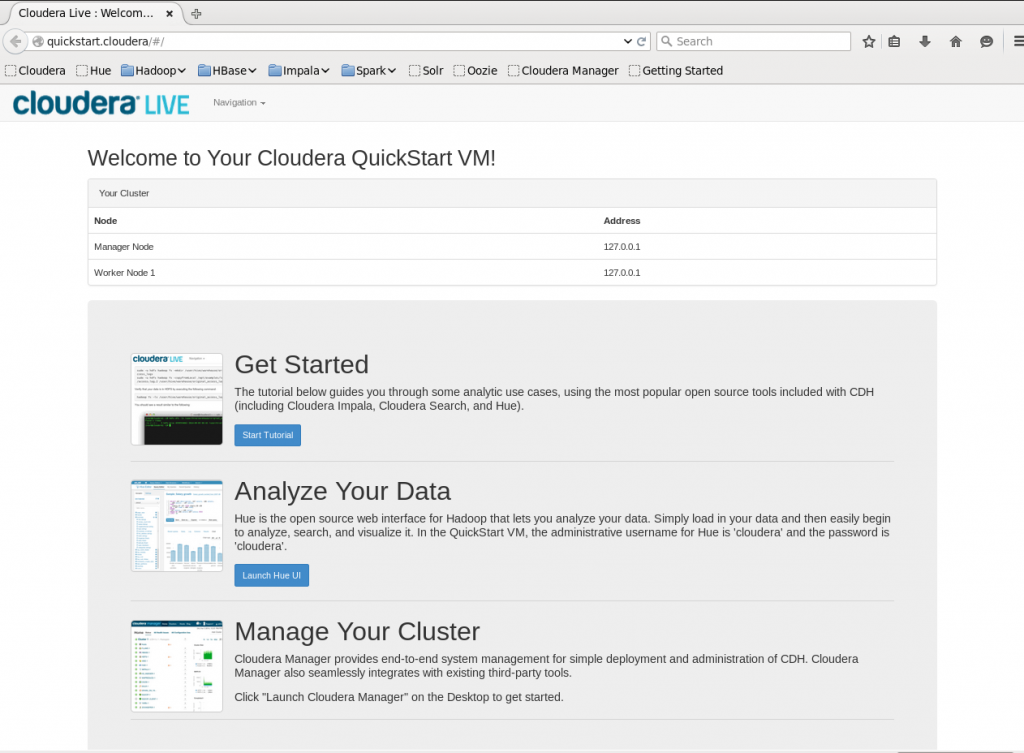
Task: Click the chat bubble toolbar icon
Action: click(x=986, y=41)
